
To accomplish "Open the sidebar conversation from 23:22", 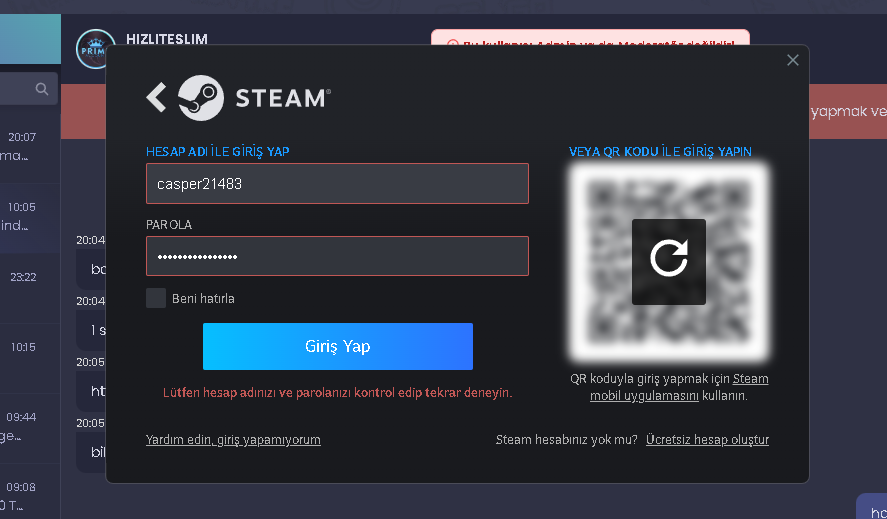I will pyautogui.click(x=30, y=288).
